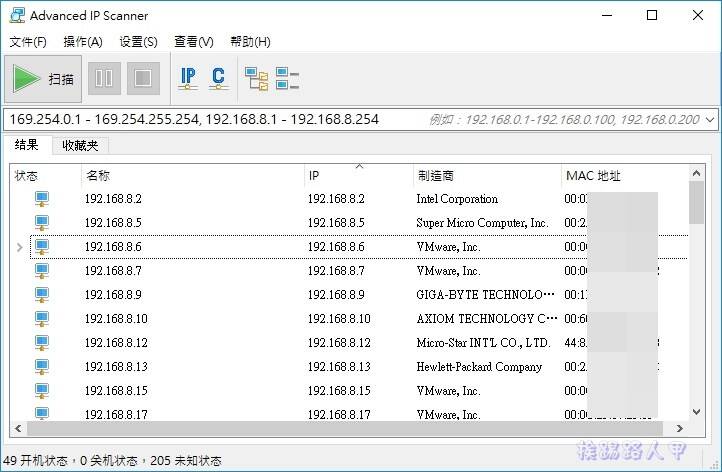Switch to the 收藏夹 tab
This screenshot has height=472, width=722.
(80, 146)
